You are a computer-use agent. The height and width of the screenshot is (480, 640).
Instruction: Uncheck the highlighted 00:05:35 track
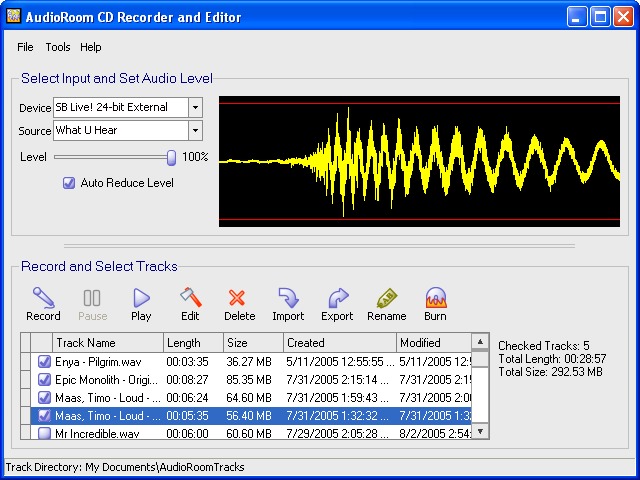(x=44, y=416)
